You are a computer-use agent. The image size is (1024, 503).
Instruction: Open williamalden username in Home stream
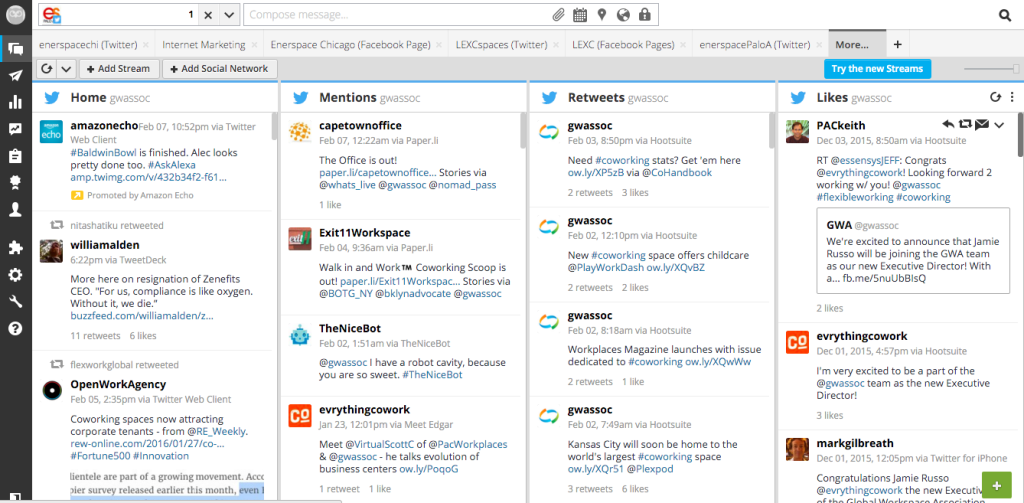104,246
